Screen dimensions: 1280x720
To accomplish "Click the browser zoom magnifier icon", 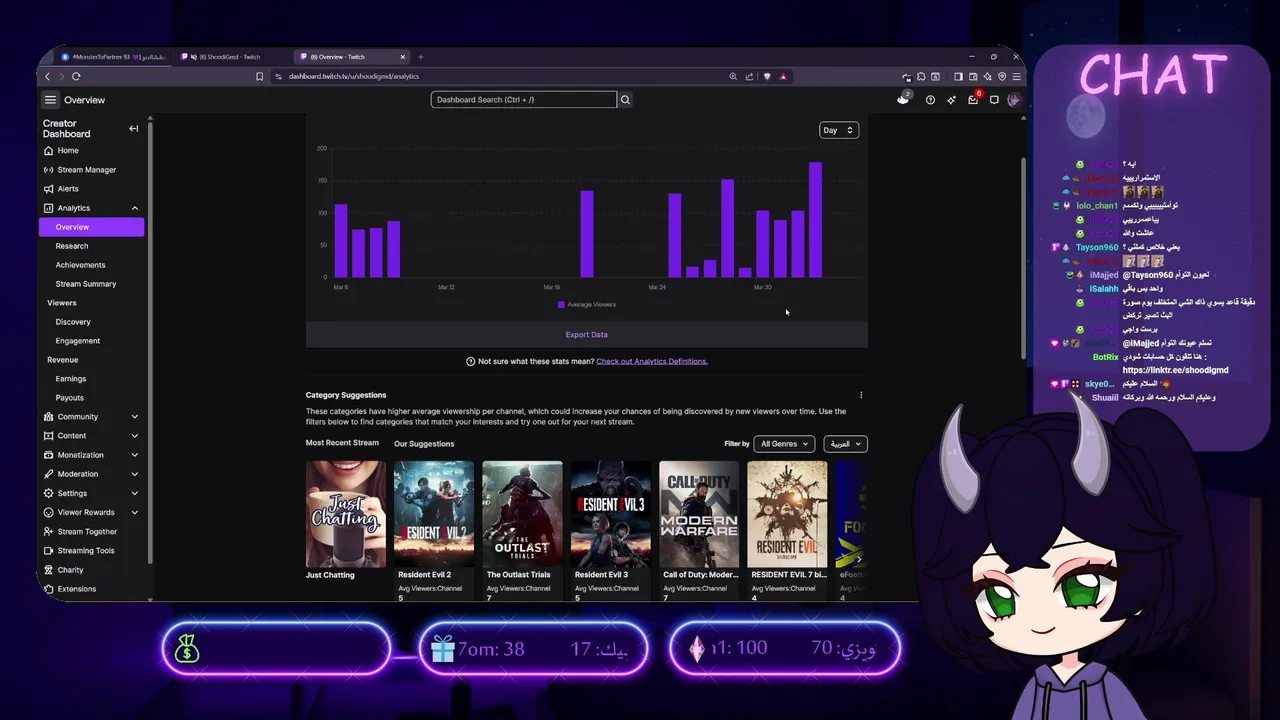I will (733, 76).
